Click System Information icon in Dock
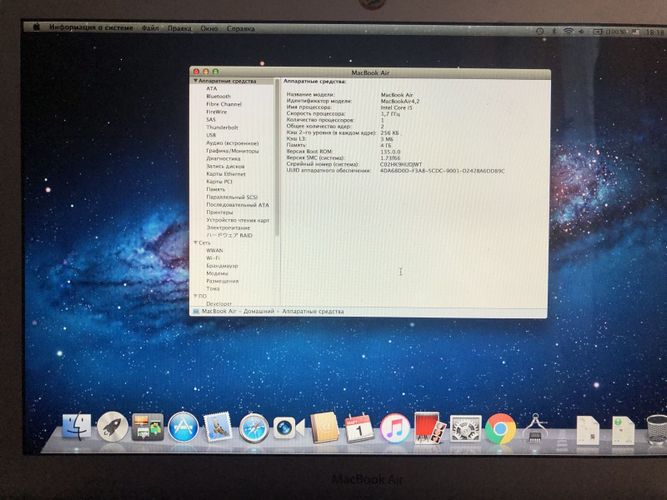 (534, 428)
